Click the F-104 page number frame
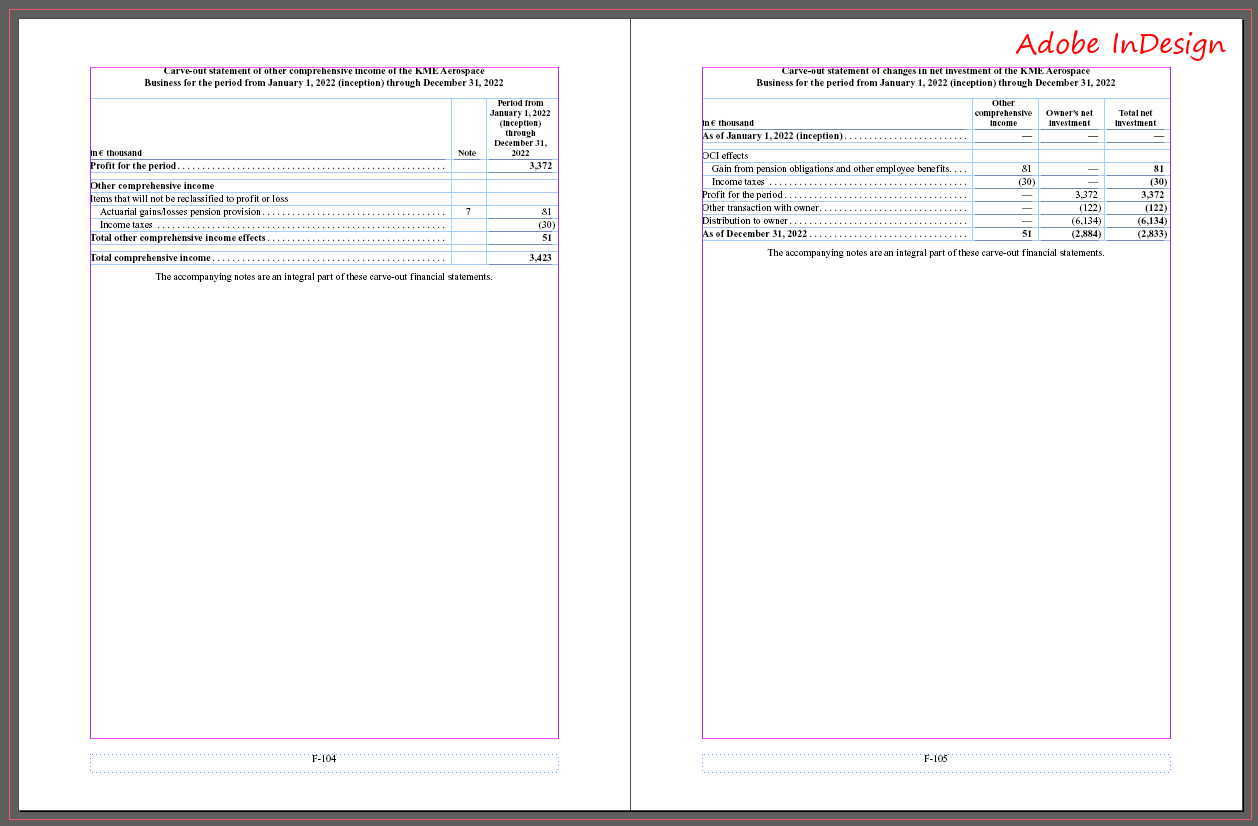The height and width of the screenshot is (826, 1258). click(324, 760)
